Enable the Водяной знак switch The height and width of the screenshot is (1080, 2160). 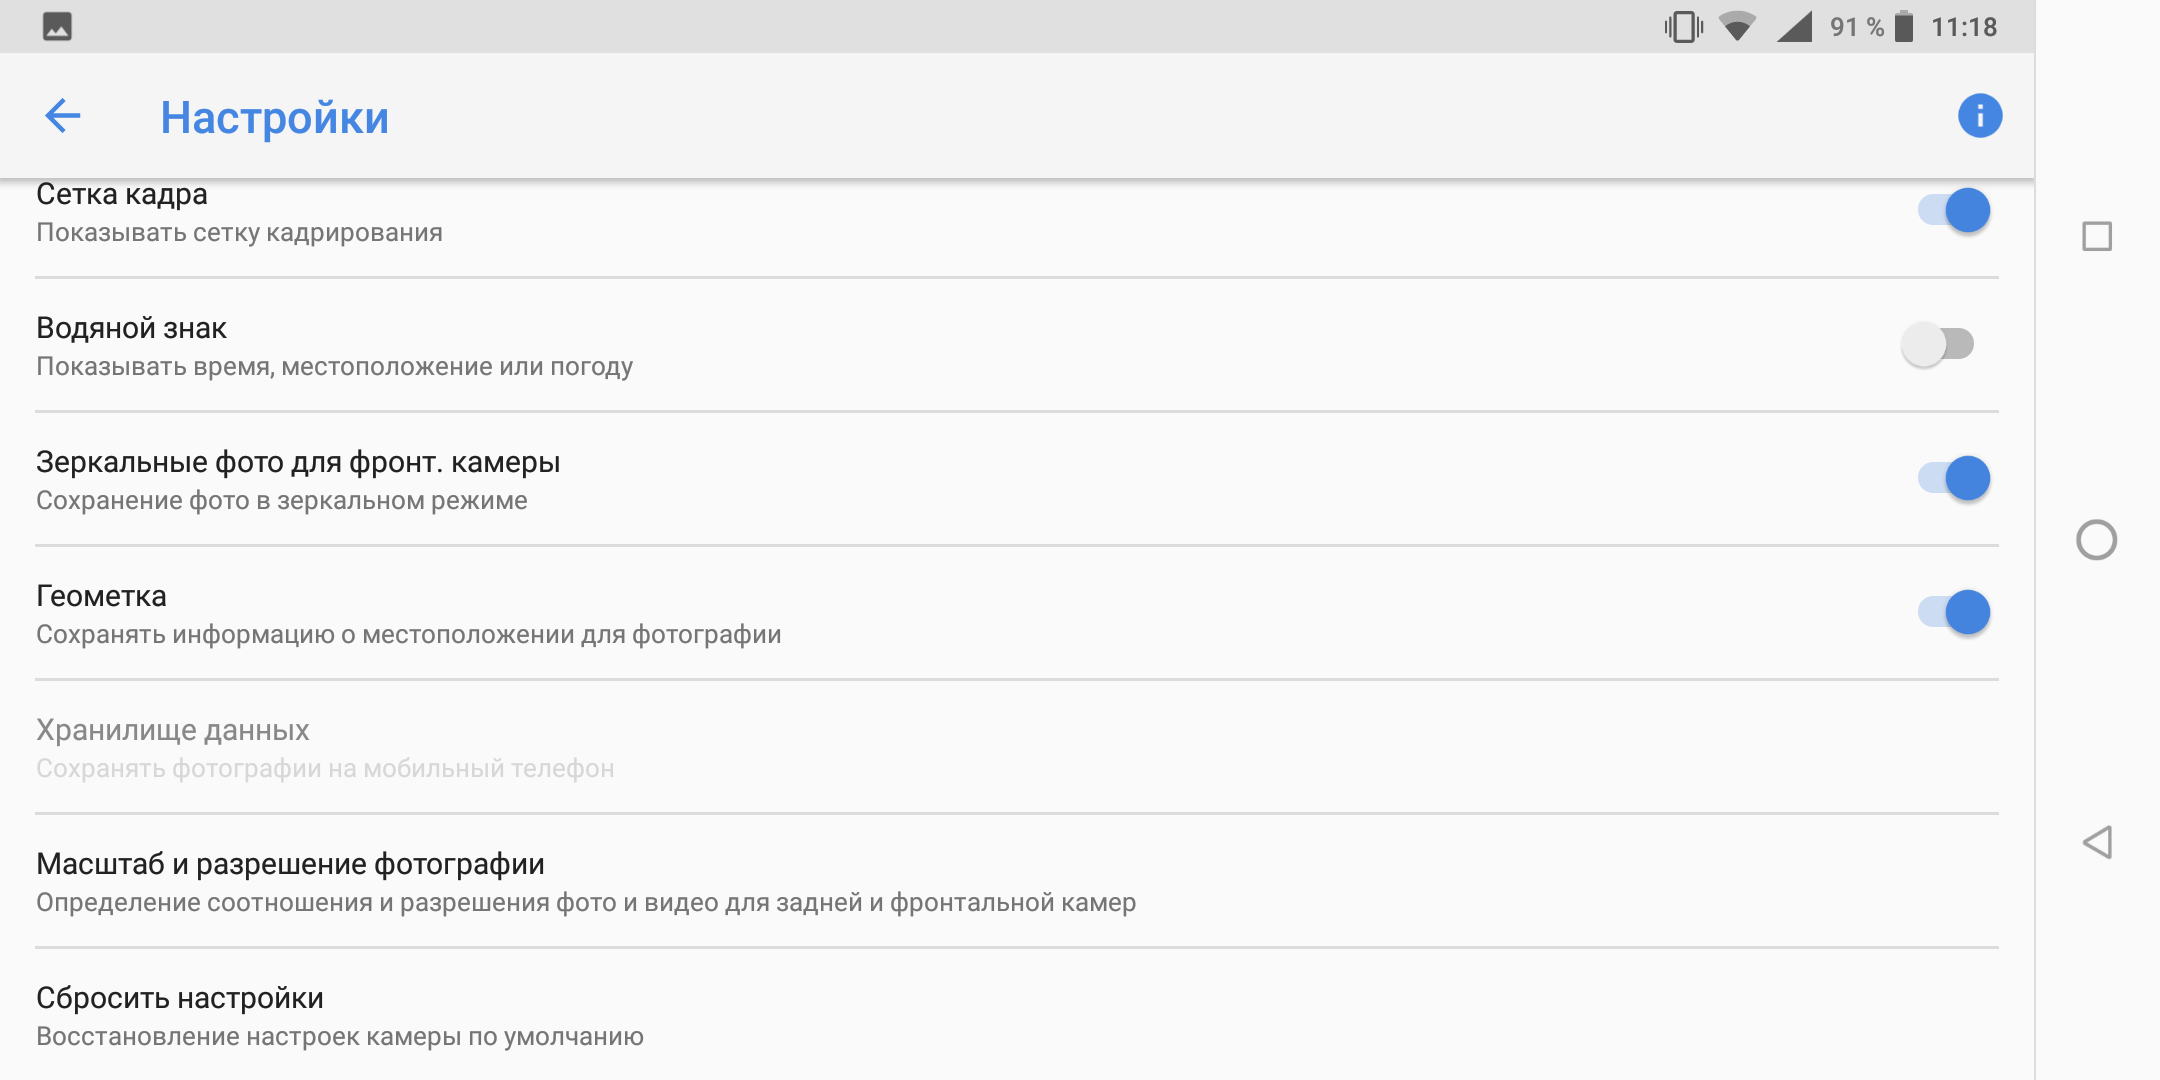(x=1938, y=344)
